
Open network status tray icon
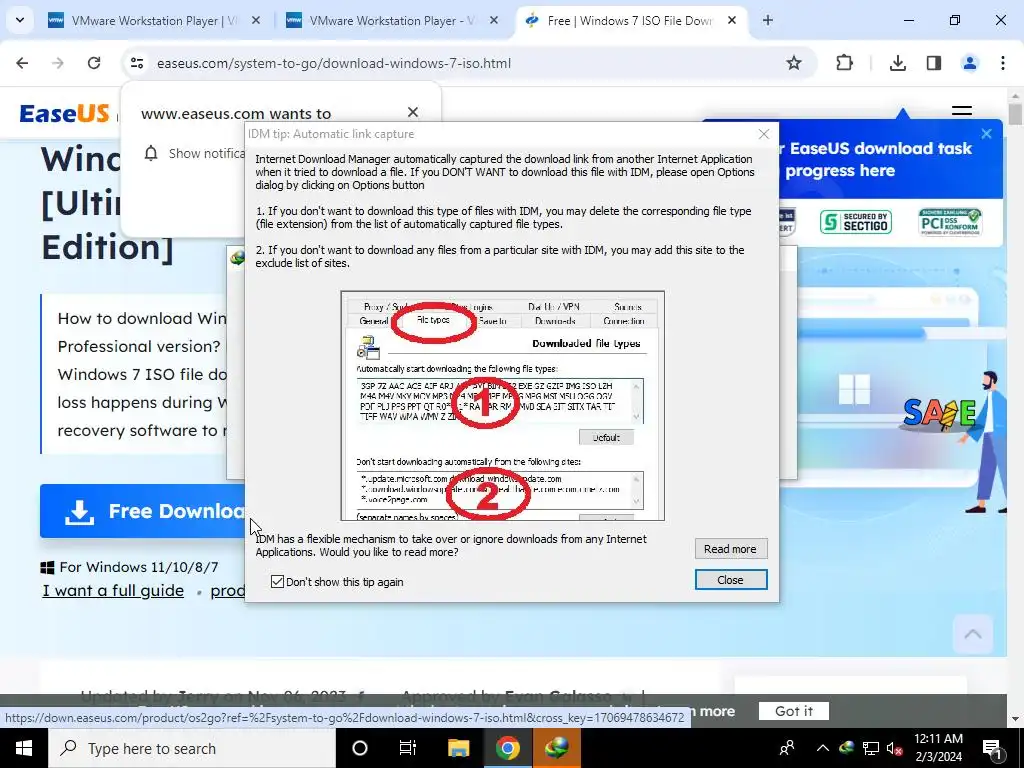point(871,748)
